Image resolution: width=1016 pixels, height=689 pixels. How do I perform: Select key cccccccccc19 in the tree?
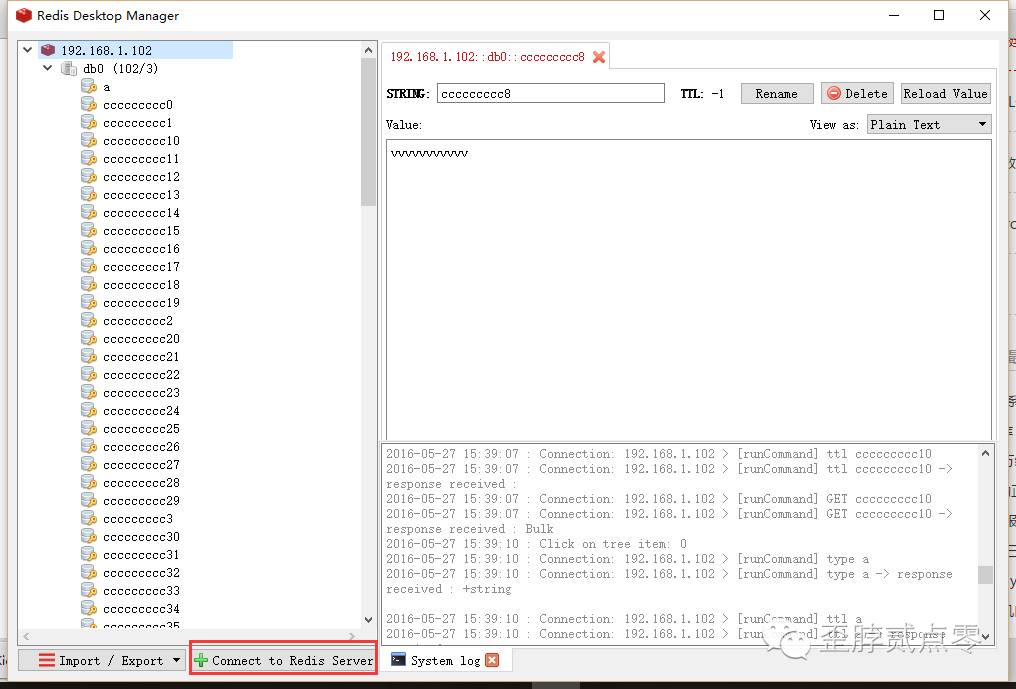(x=141, y=303)
